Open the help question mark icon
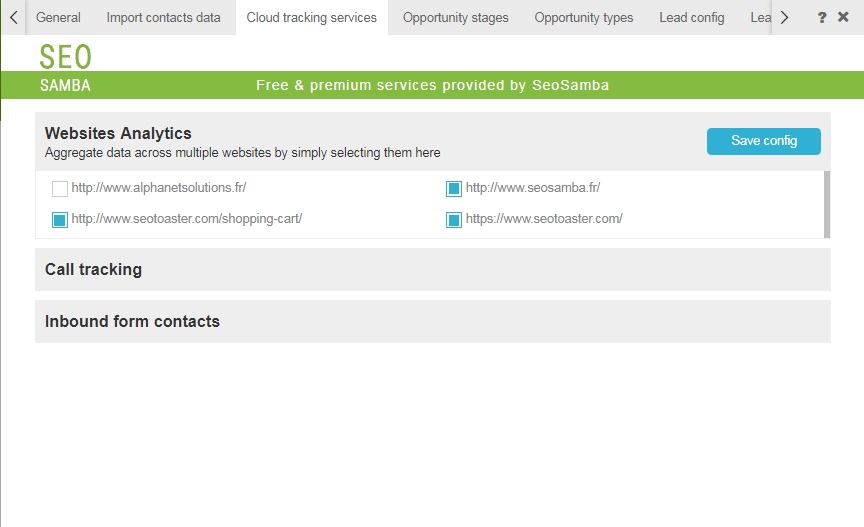 point(822,18)
